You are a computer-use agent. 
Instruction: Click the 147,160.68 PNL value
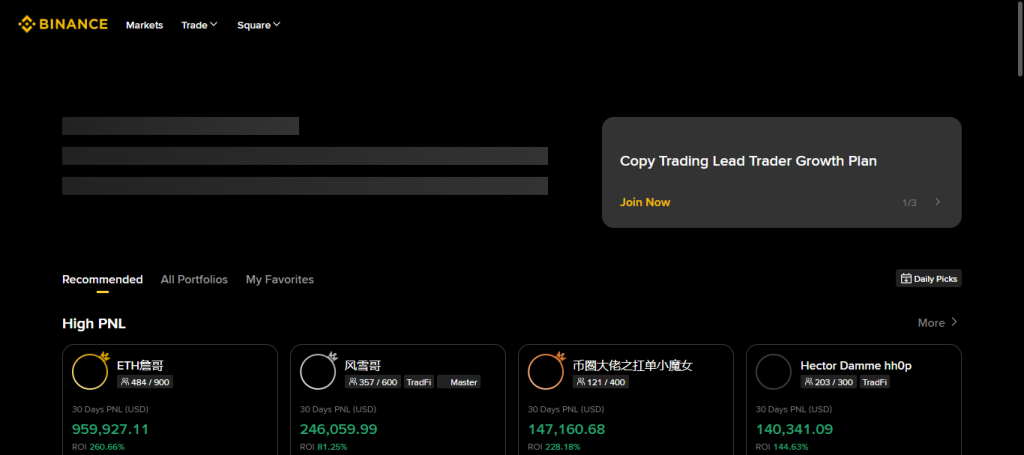pyautogui.click(x=566, y=430)
